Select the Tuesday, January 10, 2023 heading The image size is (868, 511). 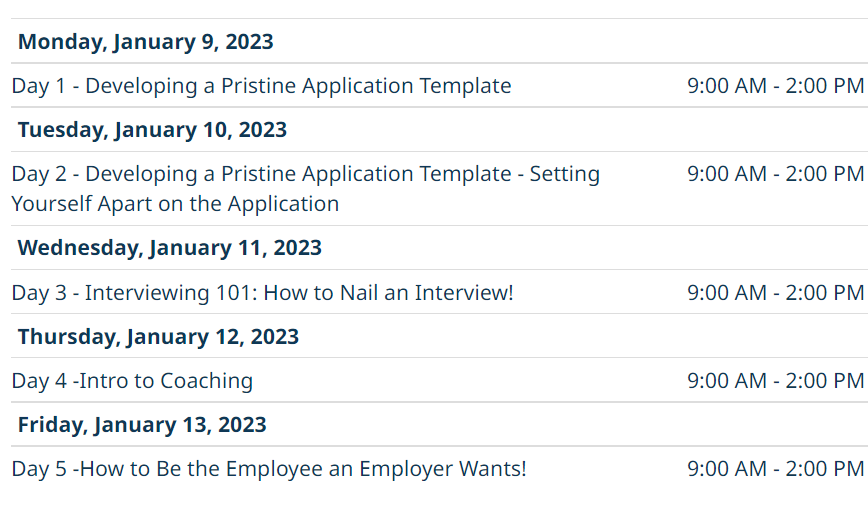[x=152, y=130]
